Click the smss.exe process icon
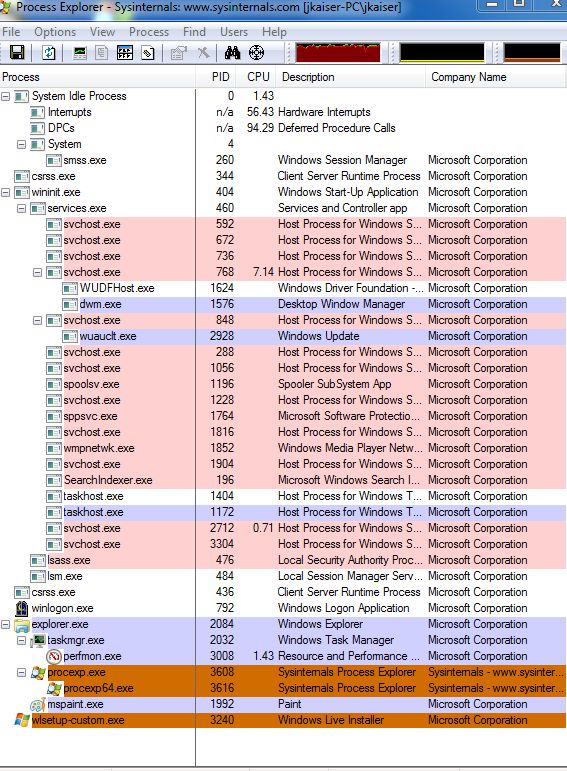 [54, 160]
